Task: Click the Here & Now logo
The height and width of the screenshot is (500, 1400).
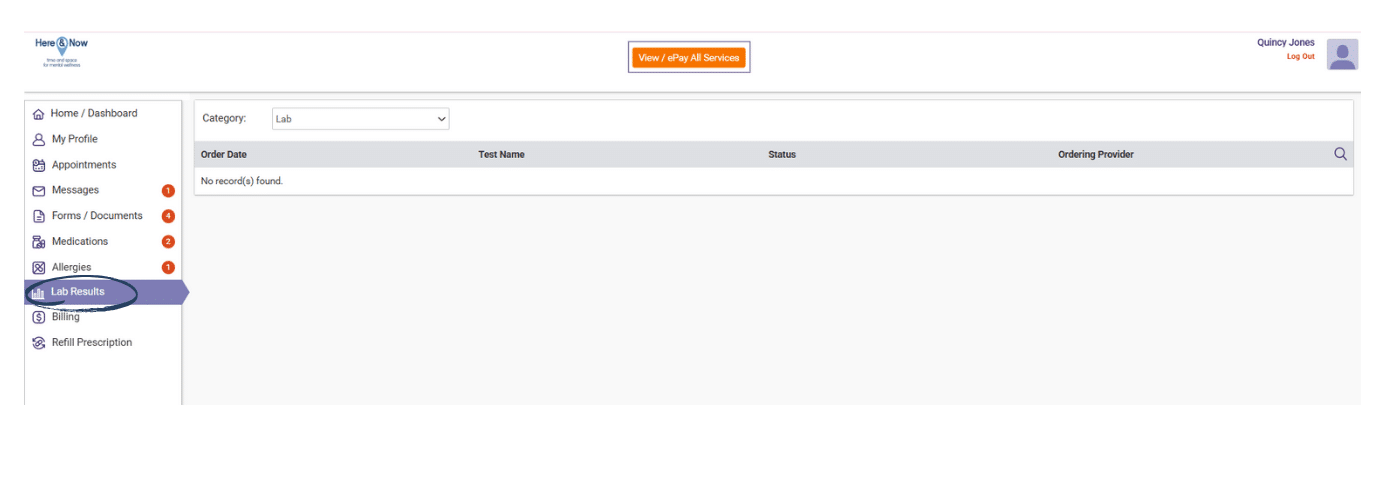Action: tap(61, 52)
